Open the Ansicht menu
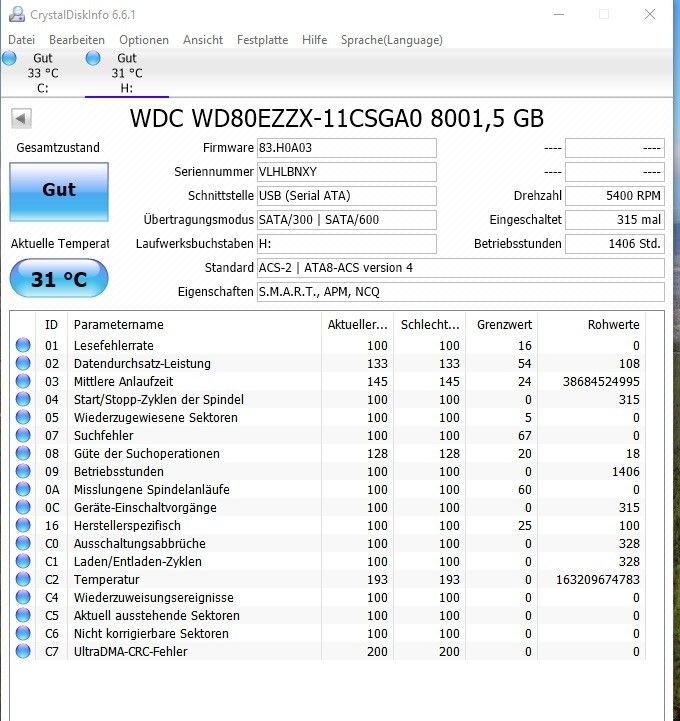 (203, 40)
